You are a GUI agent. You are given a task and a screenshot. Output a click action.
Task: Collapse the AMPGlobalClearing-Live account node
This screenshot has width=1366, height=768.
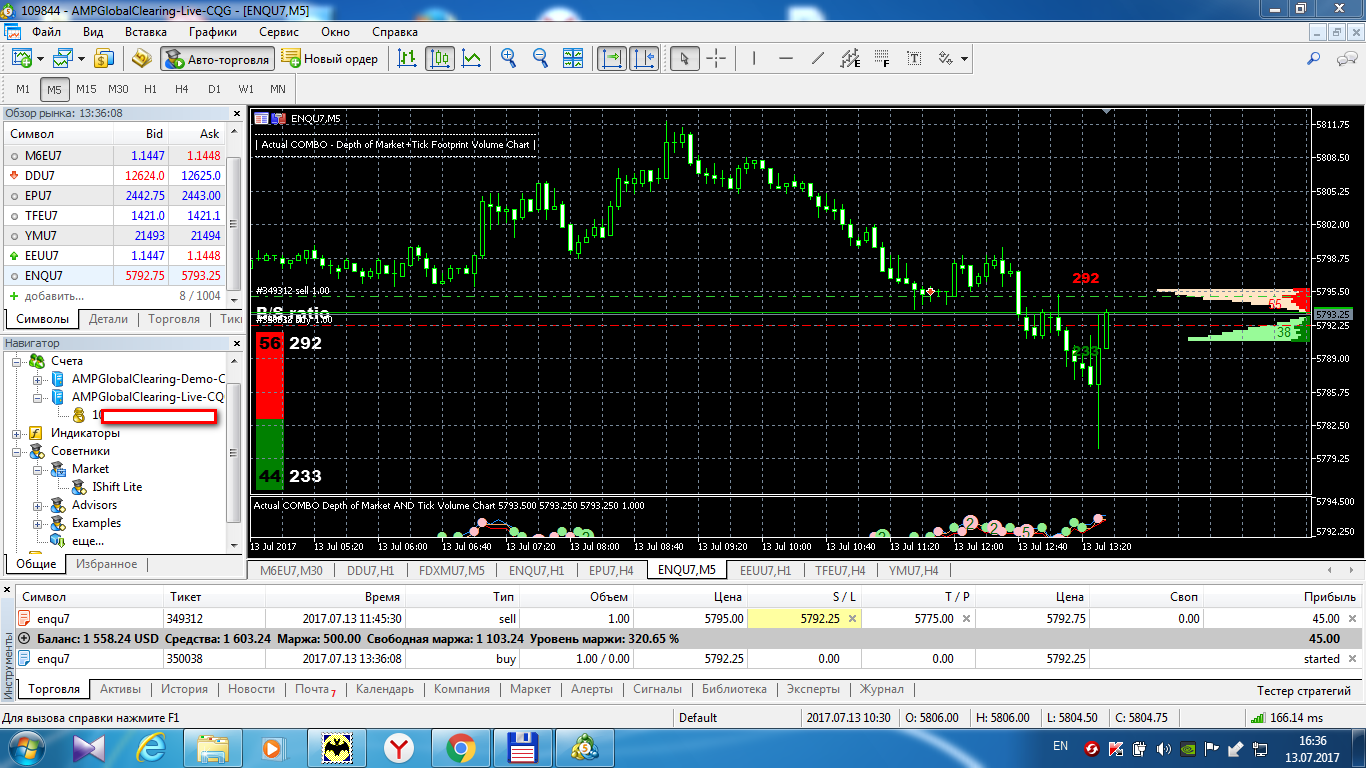pyautogui.click(x=37, y=397)
